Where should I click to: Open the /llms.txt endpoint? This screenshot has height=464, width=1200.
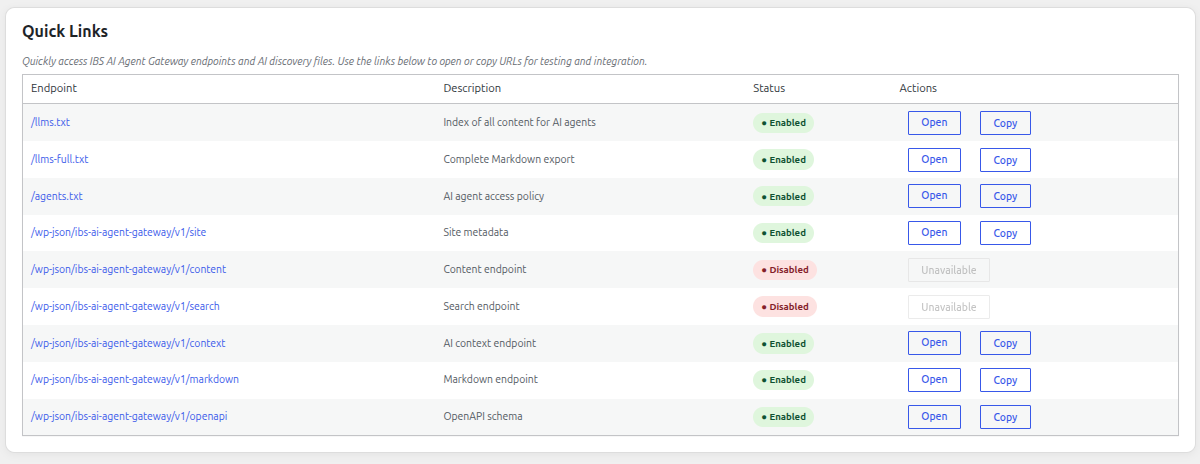[934, 122]
